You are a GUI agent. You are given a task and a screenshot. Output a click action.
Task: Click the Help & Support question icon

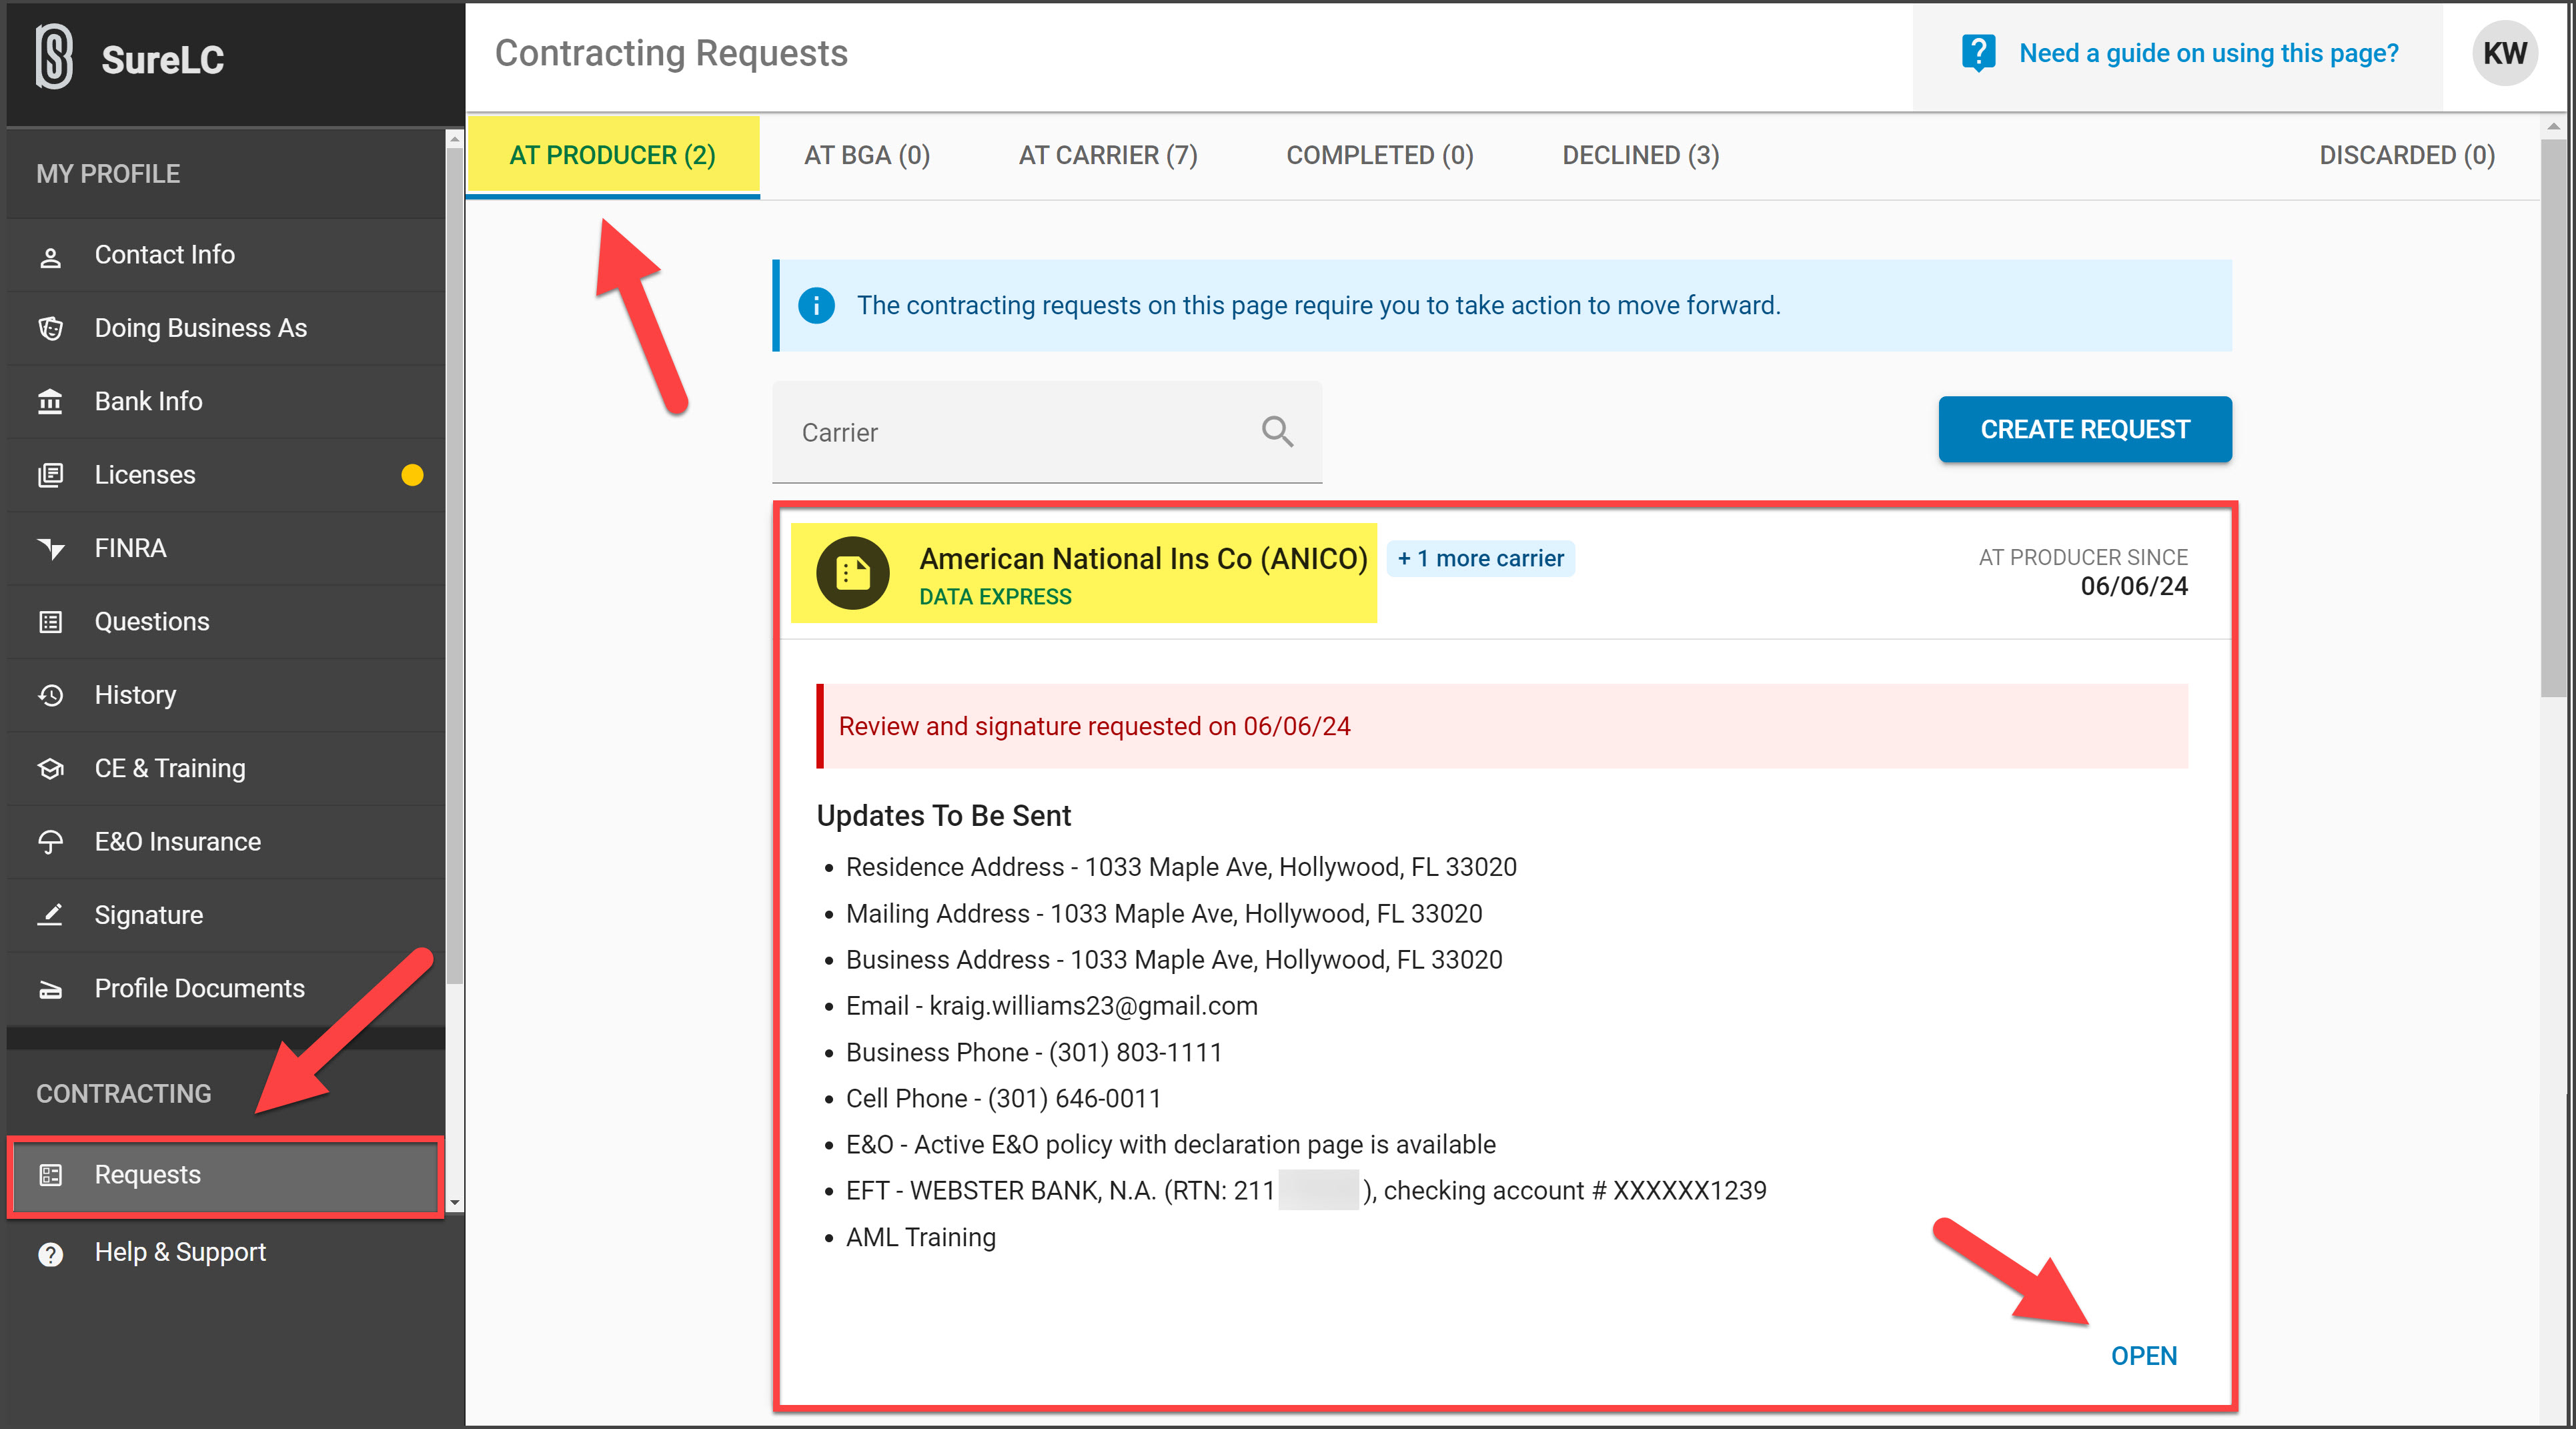pos(50,1254)
